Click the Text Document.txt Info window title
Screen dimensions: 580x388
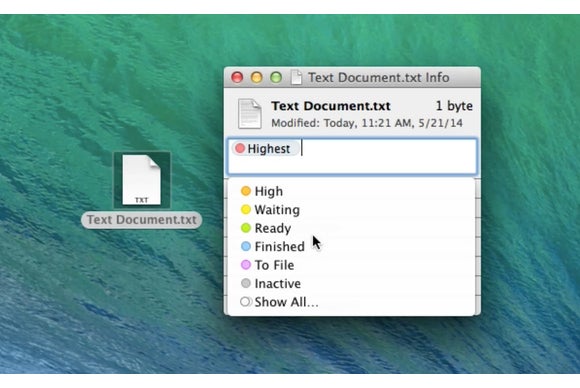pyautogui.click(x=379, y=78)
